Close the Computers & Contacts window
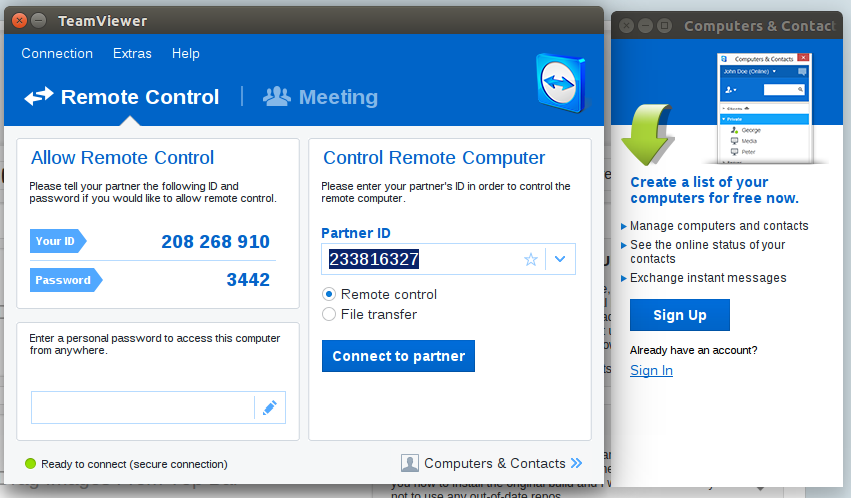 click(626, 25)
